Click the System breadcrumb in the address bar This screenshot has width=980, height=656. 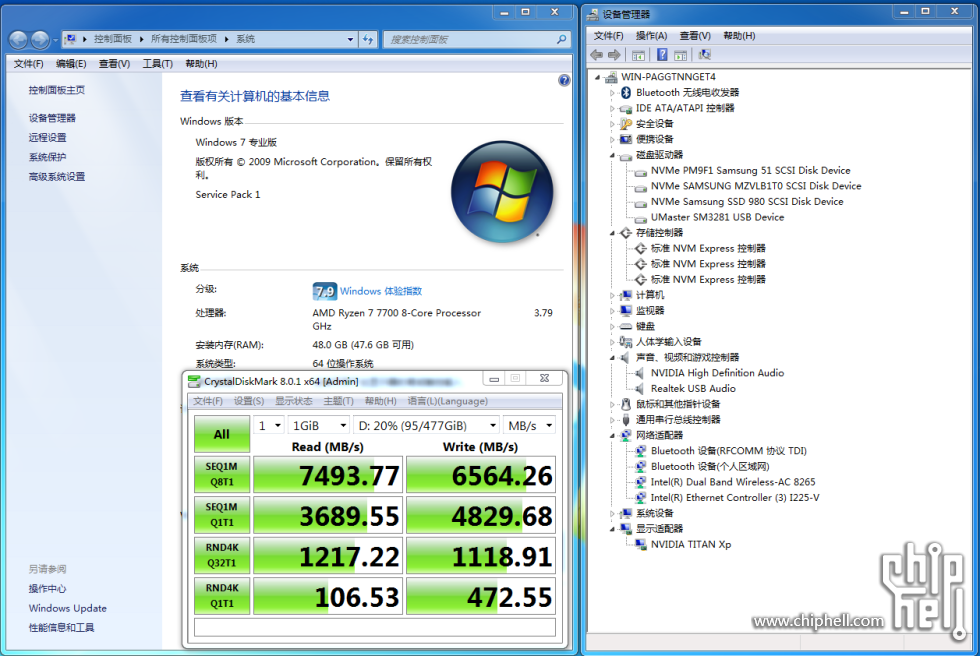pyautogui.click(x=245, y=39)
